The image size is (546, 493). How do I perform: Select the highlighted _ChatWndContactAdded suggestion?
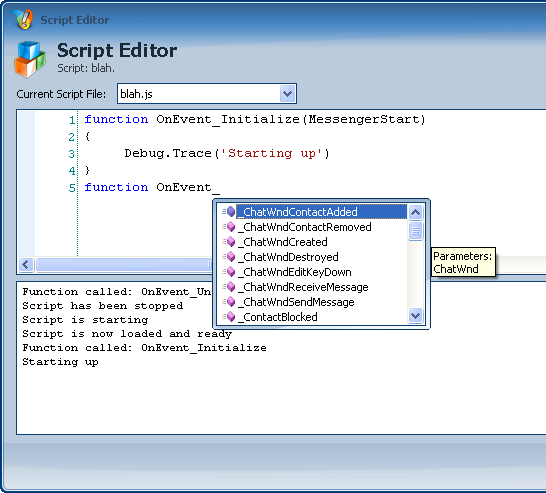click(321, 212)
